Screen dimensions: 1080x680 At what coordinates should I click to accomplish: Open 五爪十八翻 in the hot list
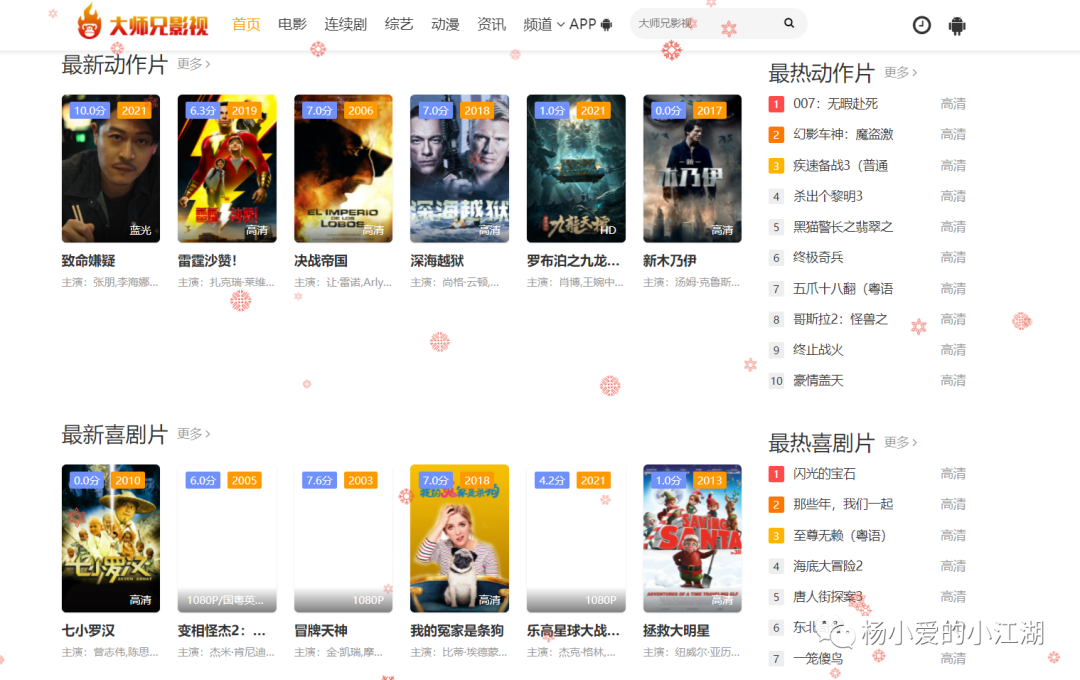coord(843,289)
